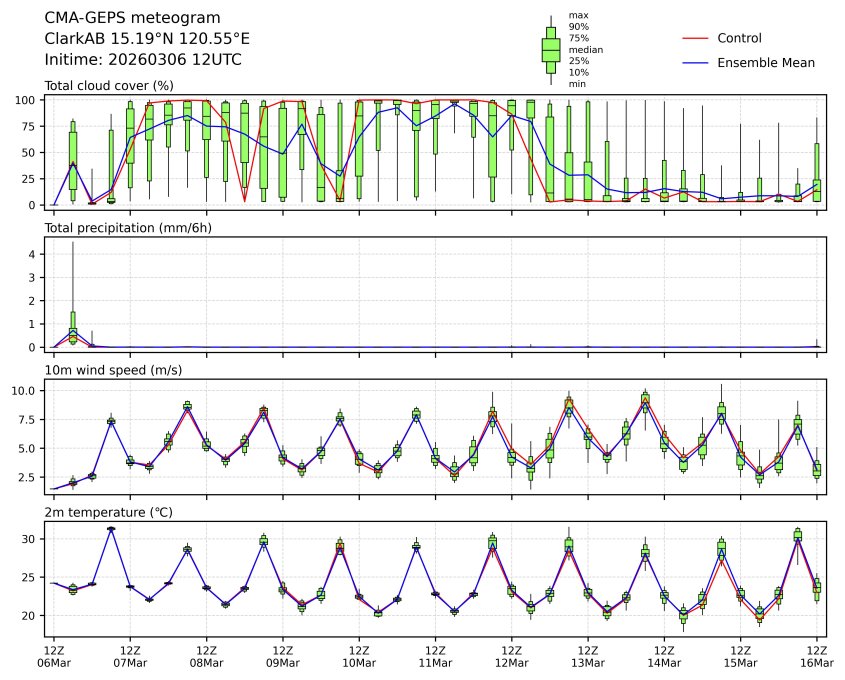
Task: Select the "Ensemble Mean" legend label
Action: [x=766, y=63]
